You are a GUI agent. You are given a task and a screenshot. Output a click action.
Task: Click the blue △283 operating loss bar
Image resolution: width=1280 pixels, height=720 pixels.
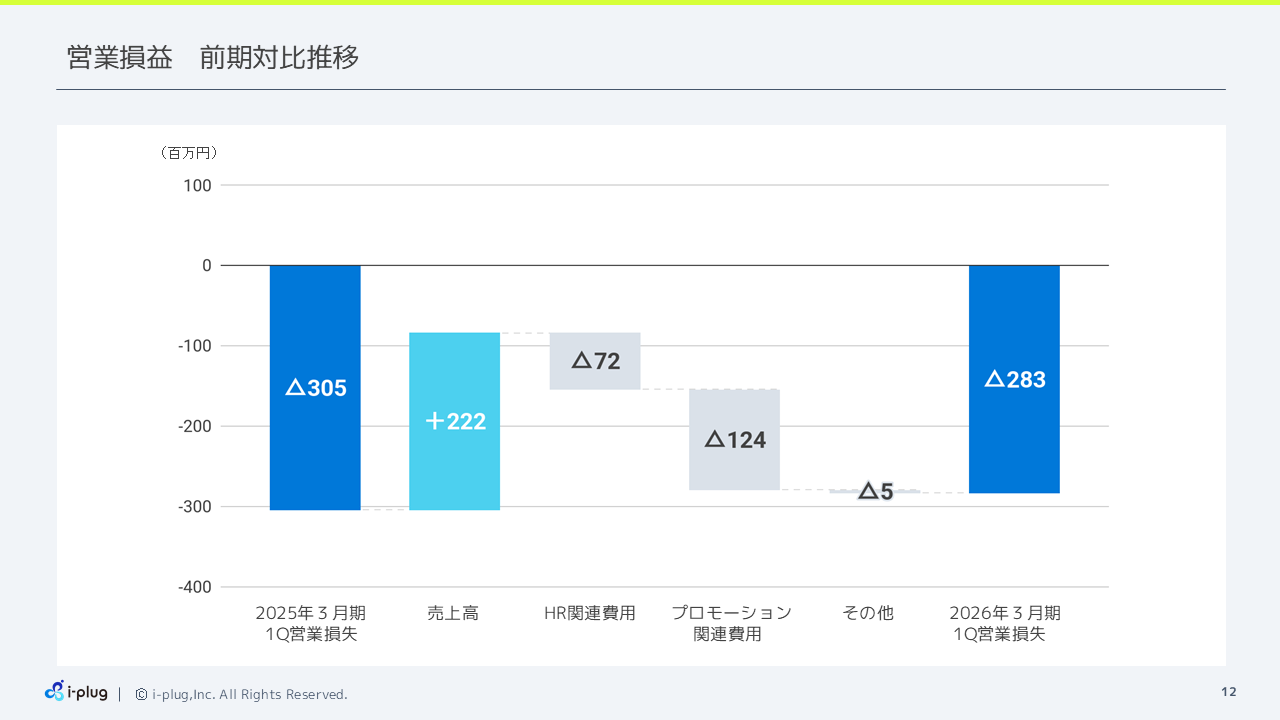pyautogui.click(x=1014, y=378)
